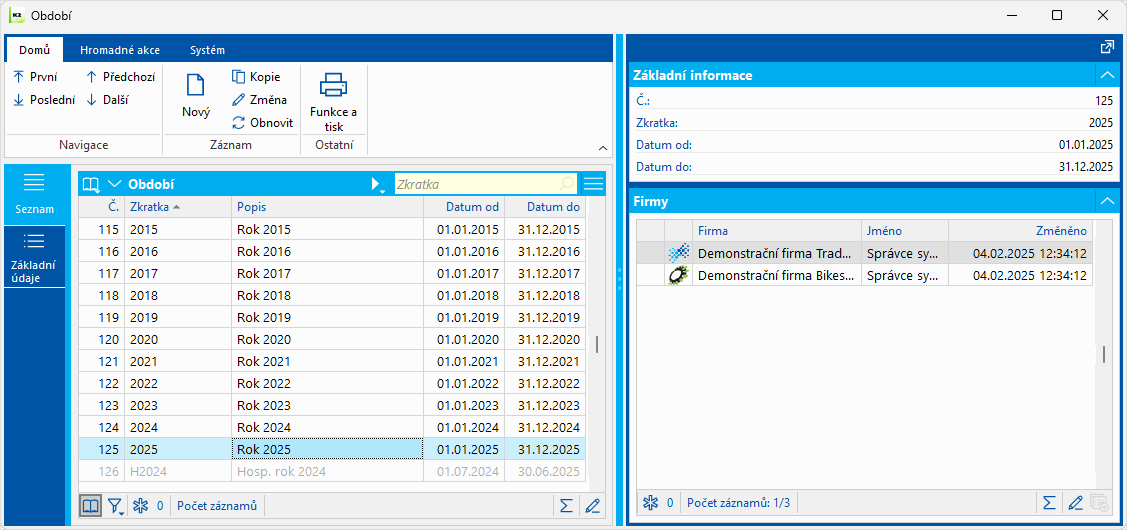The width and height of the screenshot is (1127, 530).
Task: Sort by the Datum od column header
Action: pos(464,207)
